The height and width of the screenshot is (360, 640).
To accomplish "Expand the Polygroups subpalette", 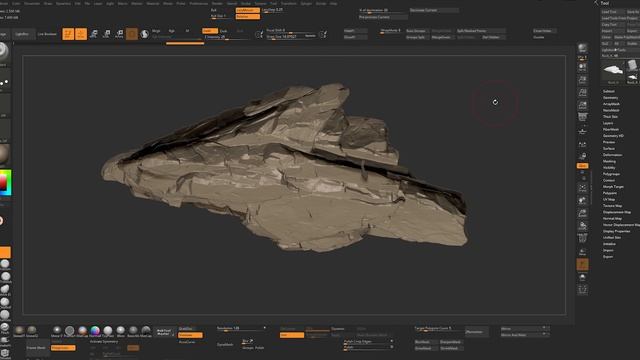I will [x=611, y=174].
